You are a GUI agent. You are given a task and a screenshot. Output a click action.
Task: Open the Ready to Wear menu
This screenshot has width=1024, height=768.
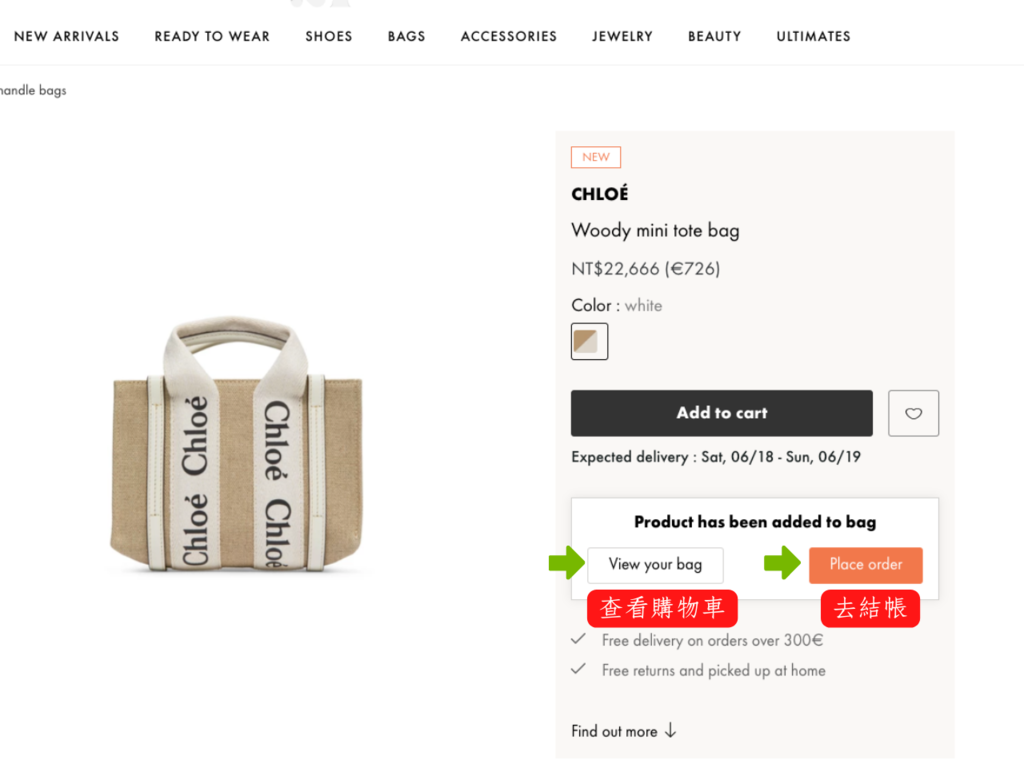coord(212,36)
